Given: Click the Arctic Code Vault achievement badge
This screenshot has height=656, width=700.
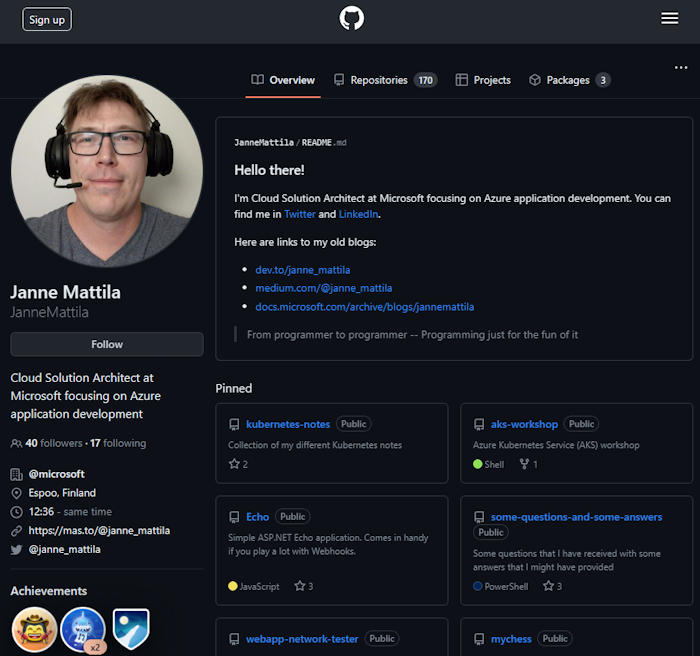Looking at the screenshot, I should tap(131, 629).
